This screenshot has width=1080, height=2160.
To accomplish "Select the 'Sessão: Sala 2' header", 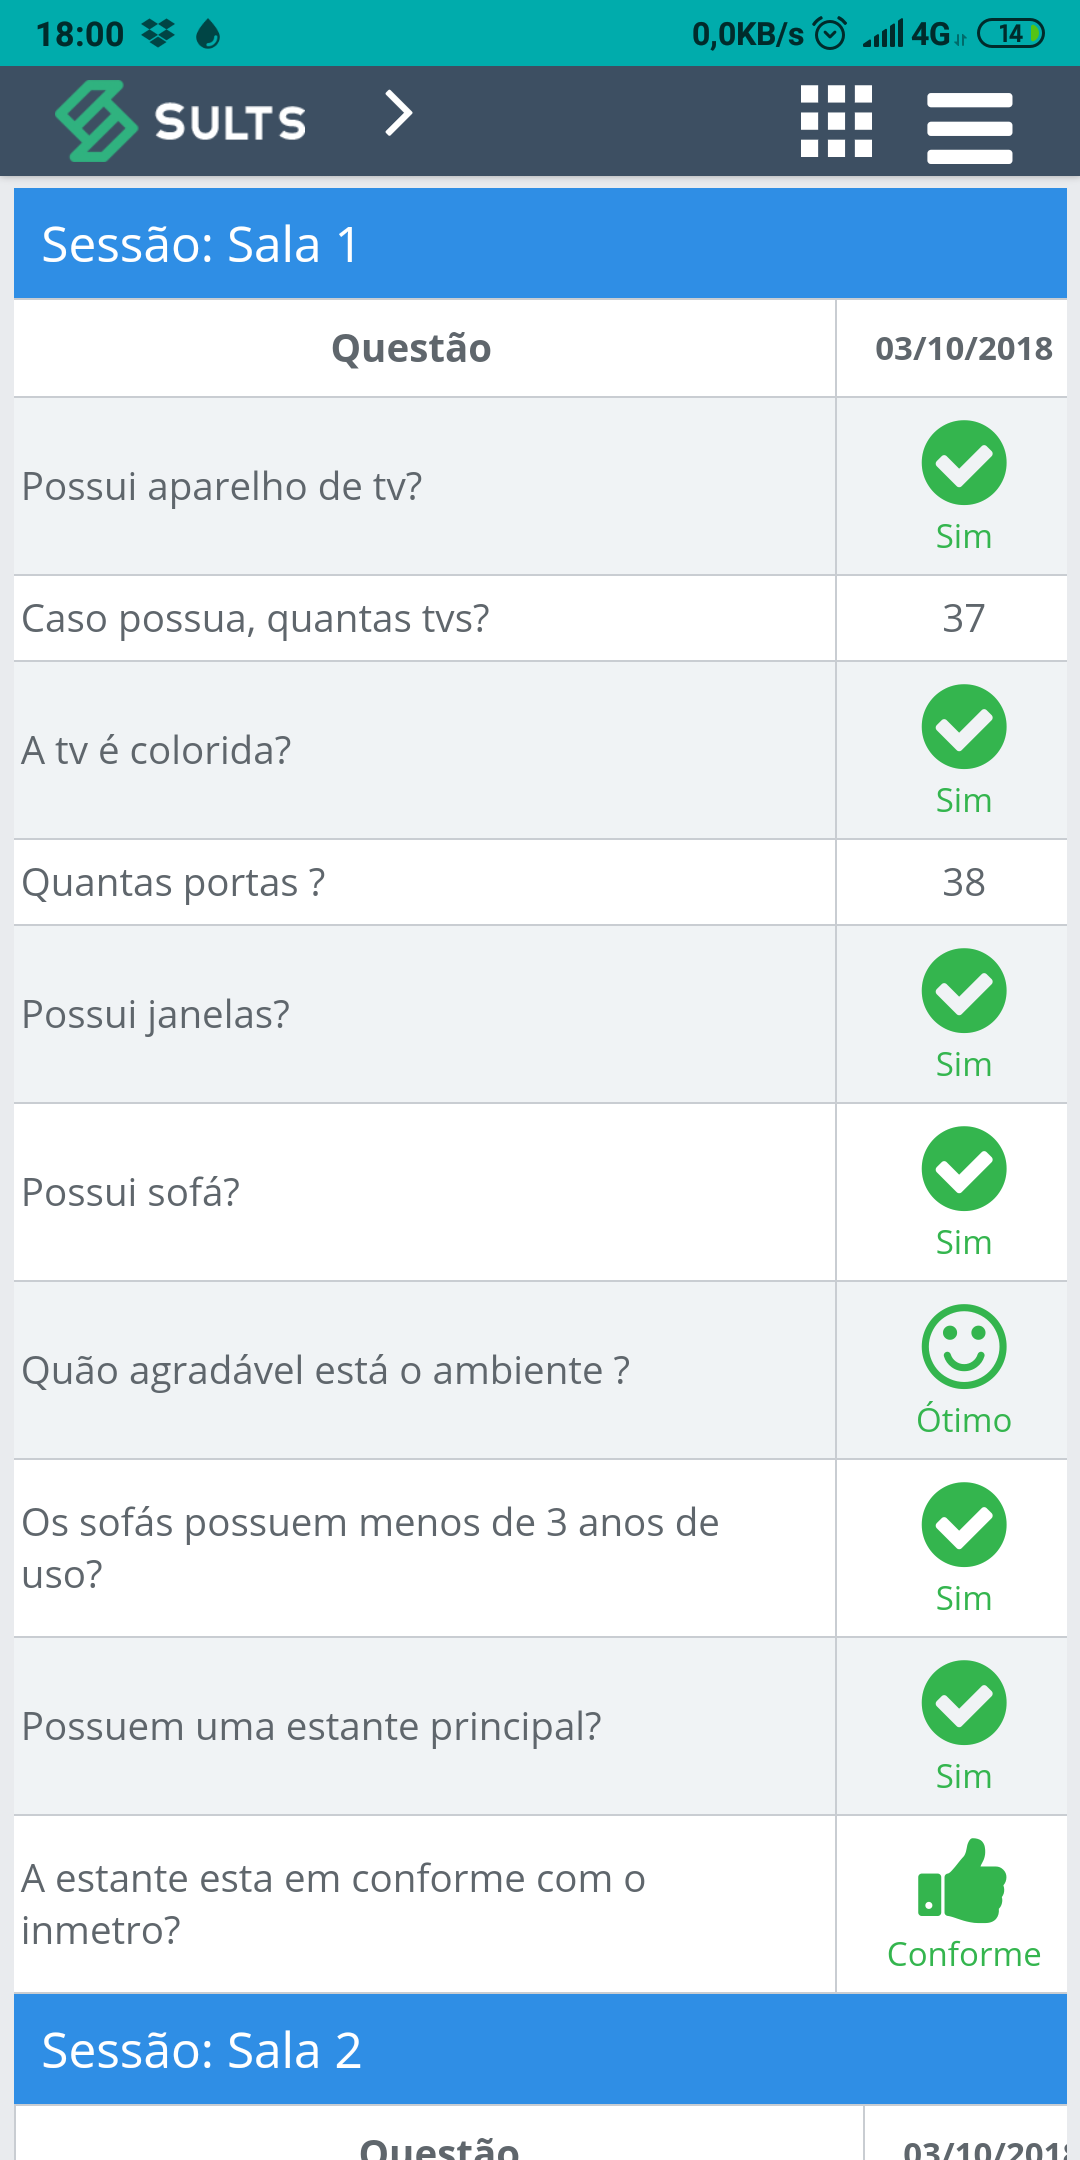I will (540, 2050).
